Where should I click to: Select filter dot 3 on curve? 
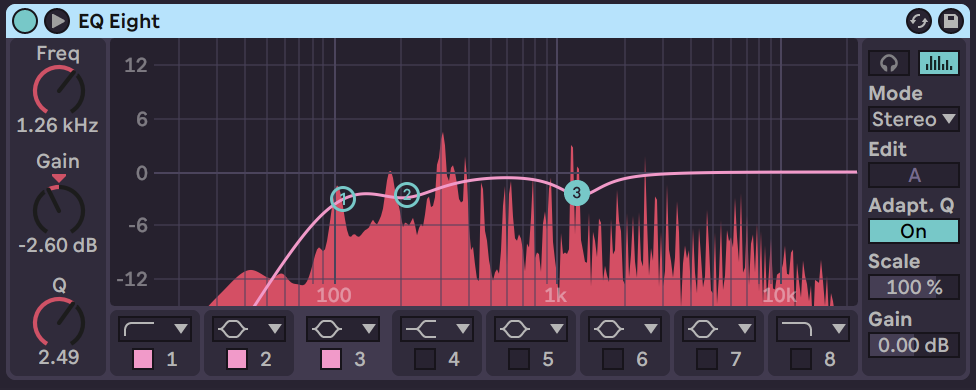click(x=577, y=193)
